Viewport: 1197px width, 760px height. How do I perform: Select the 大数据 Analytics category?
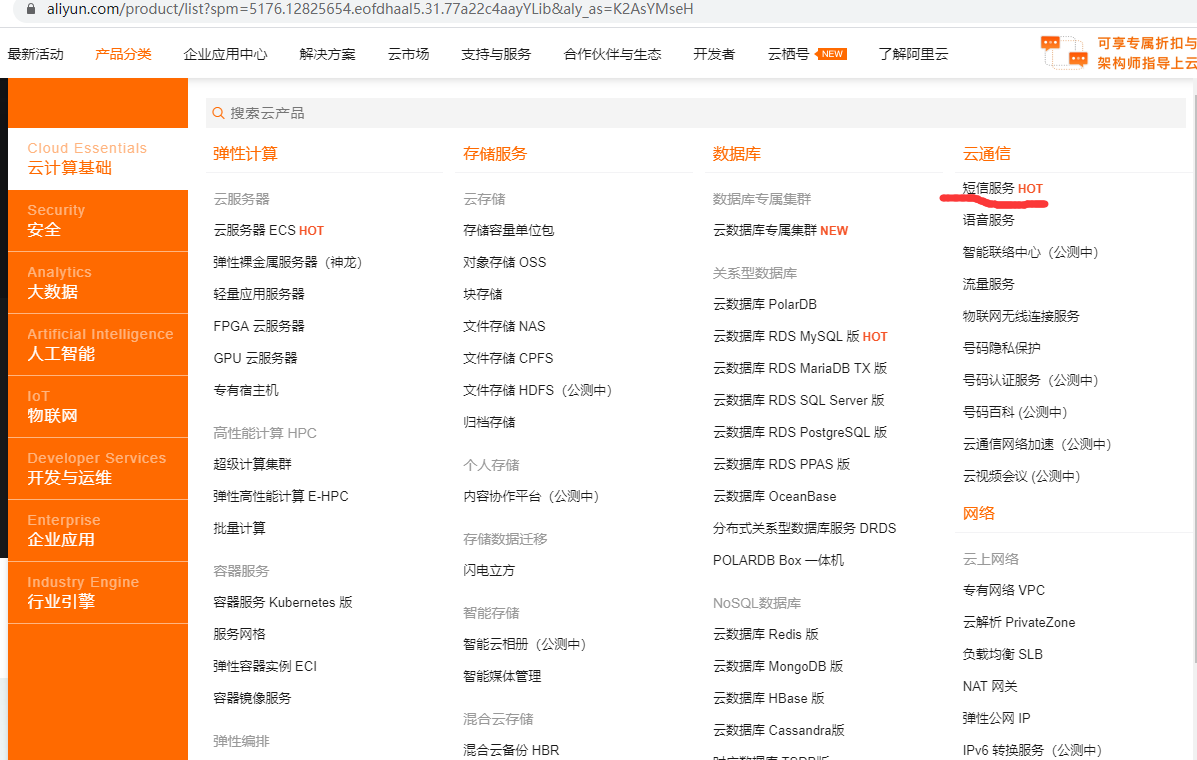(x=98, y=282)
